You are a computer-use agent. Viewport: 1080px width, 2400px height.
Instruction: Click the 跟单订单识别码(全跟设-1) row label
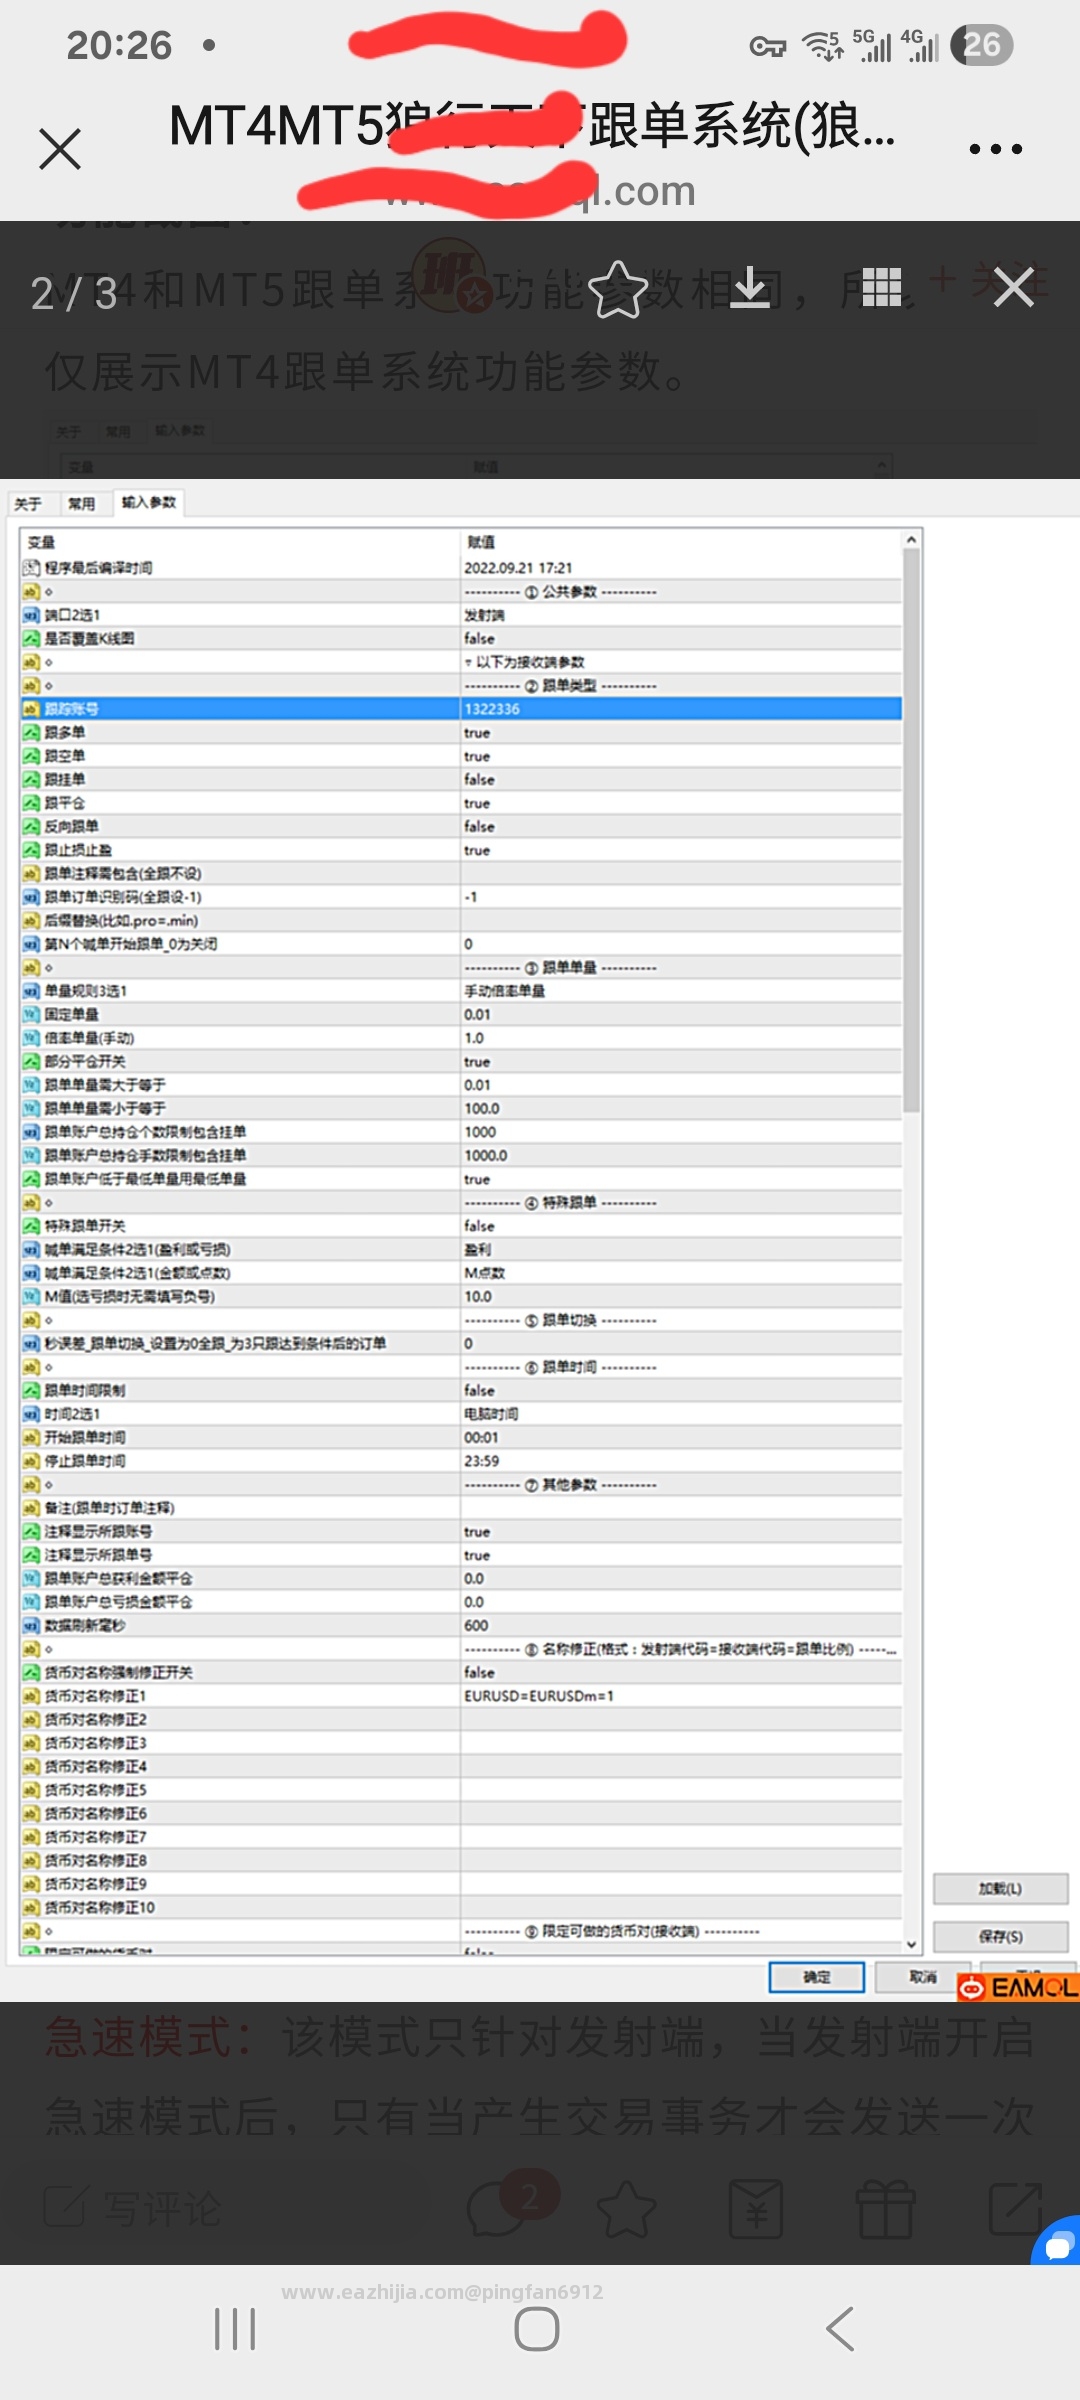[123, 897]
